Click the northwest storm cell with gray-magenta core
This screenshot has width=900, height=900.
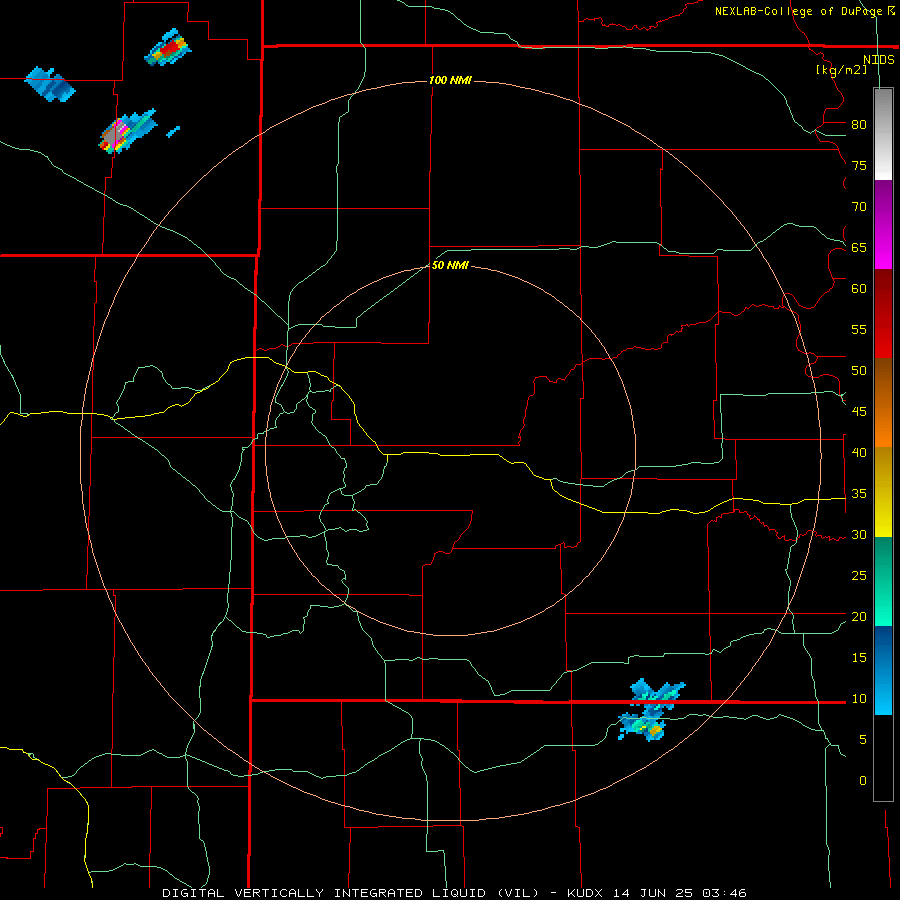(x=127, y=131)
